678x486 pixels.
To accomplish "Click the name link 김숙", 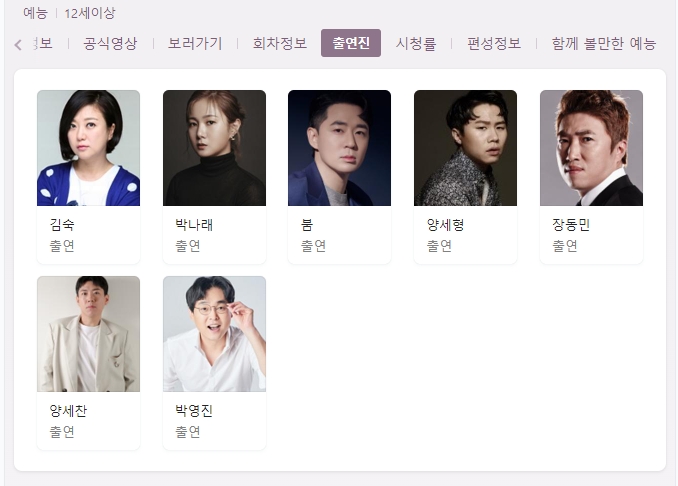I will 62,225.
